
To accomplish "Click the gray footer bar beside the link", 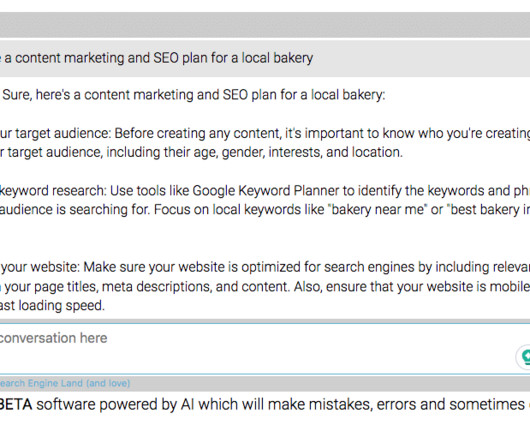I will tap(330, 383).
